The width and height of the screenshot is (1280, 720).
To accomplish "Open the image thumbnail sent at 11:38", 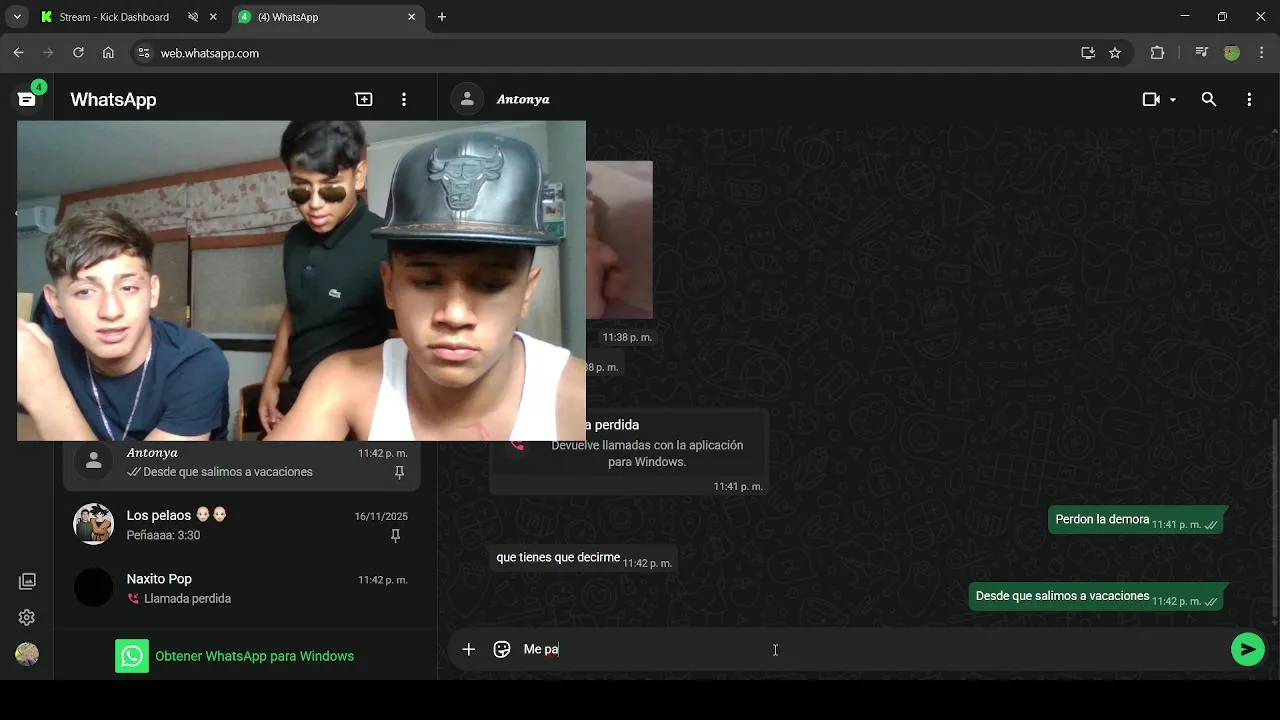I will point(619,240).
